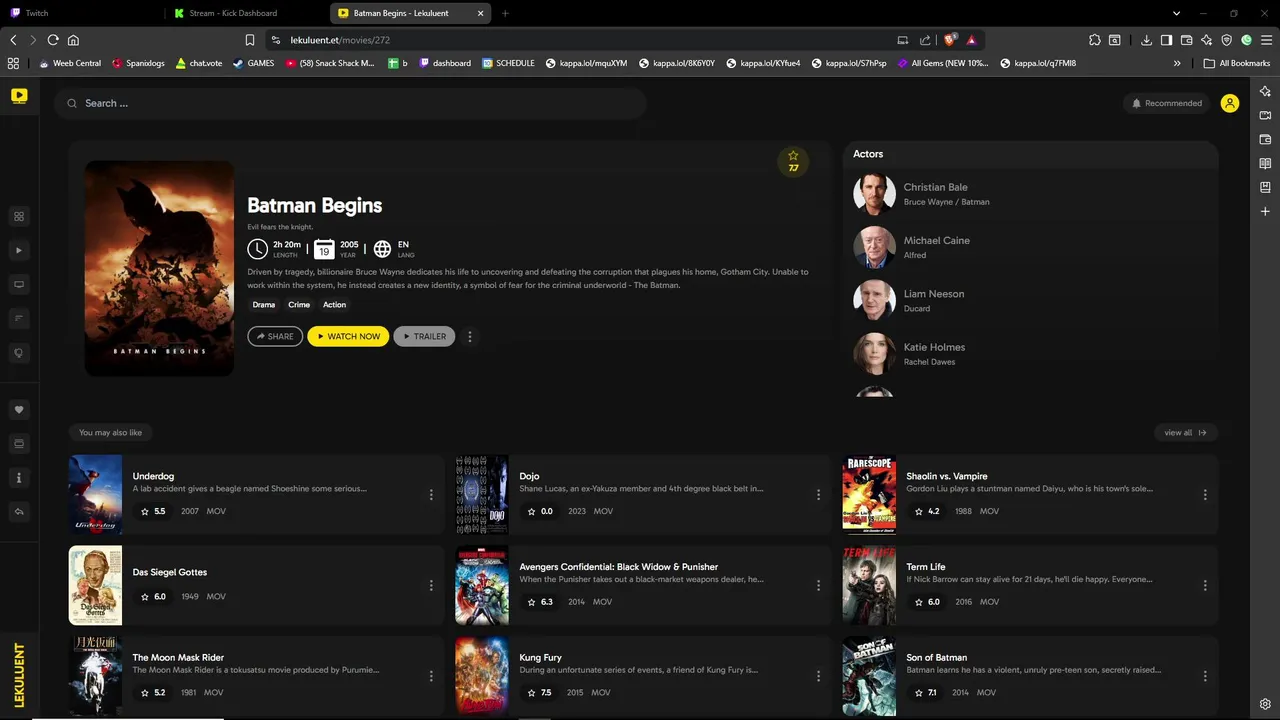The height and width of the screenshot is (720, 1280).
Task: Click the SHARE button
Action: [x=275, y=337]
